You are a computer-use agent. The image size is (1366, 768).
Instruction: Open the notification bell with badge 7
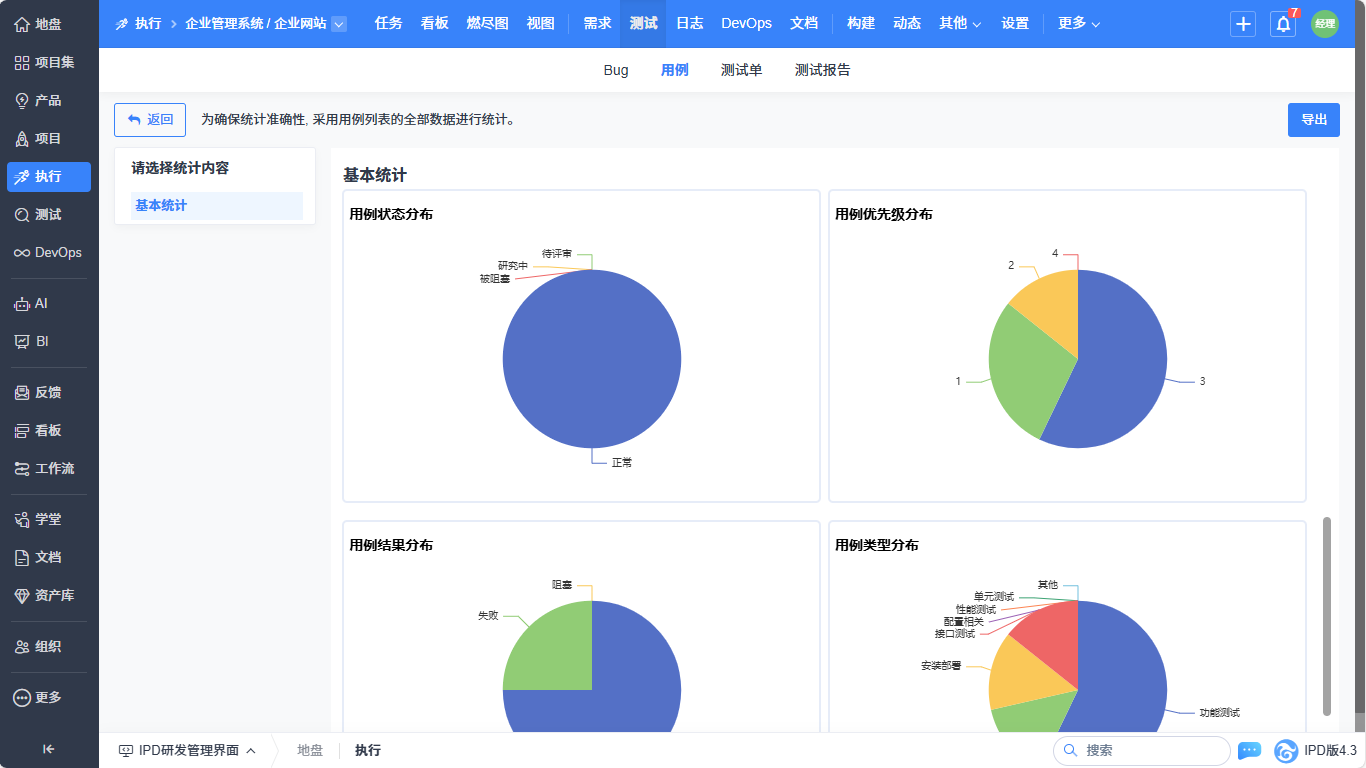click(1283, 24)
